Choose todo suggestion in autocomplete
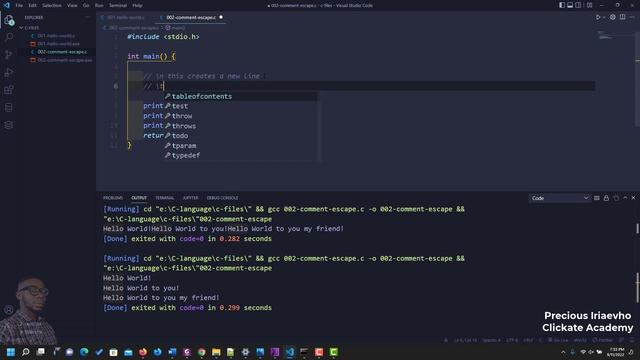The width and height of the screenshot is (640, 360). coord(242,136)
